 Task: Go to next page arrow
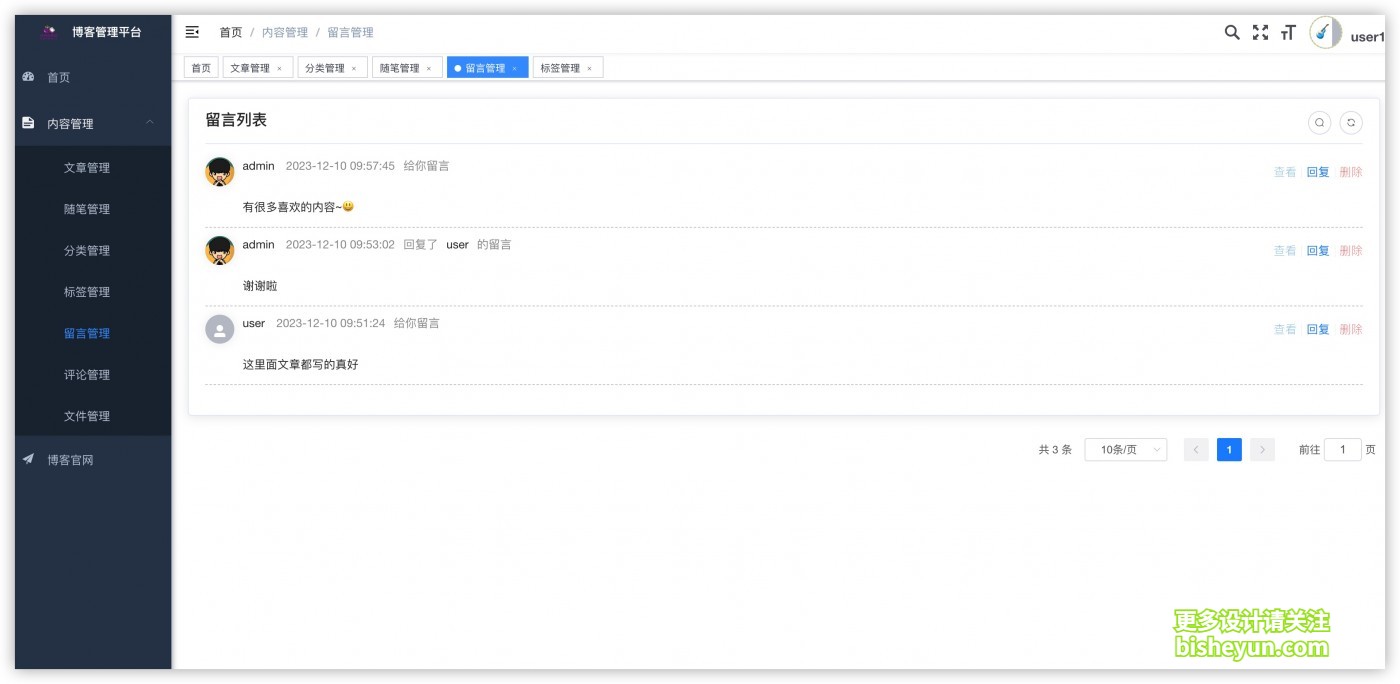pyautogui.click(x=1262, y=450)
